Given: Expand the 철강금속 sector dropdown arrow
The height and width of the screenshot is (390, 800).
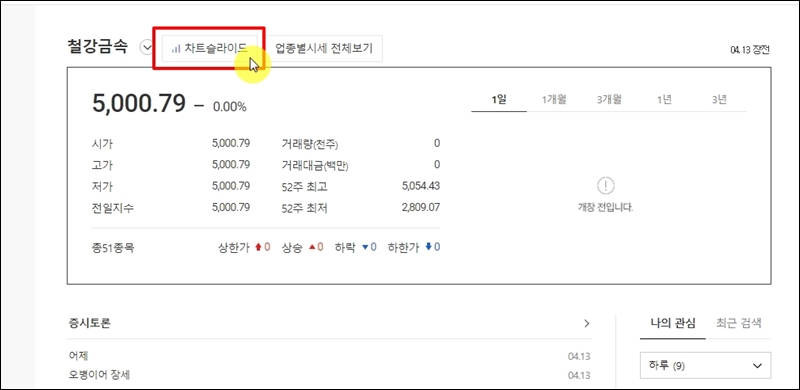Looking at the screenshot, I should click(x=147, y=48).
